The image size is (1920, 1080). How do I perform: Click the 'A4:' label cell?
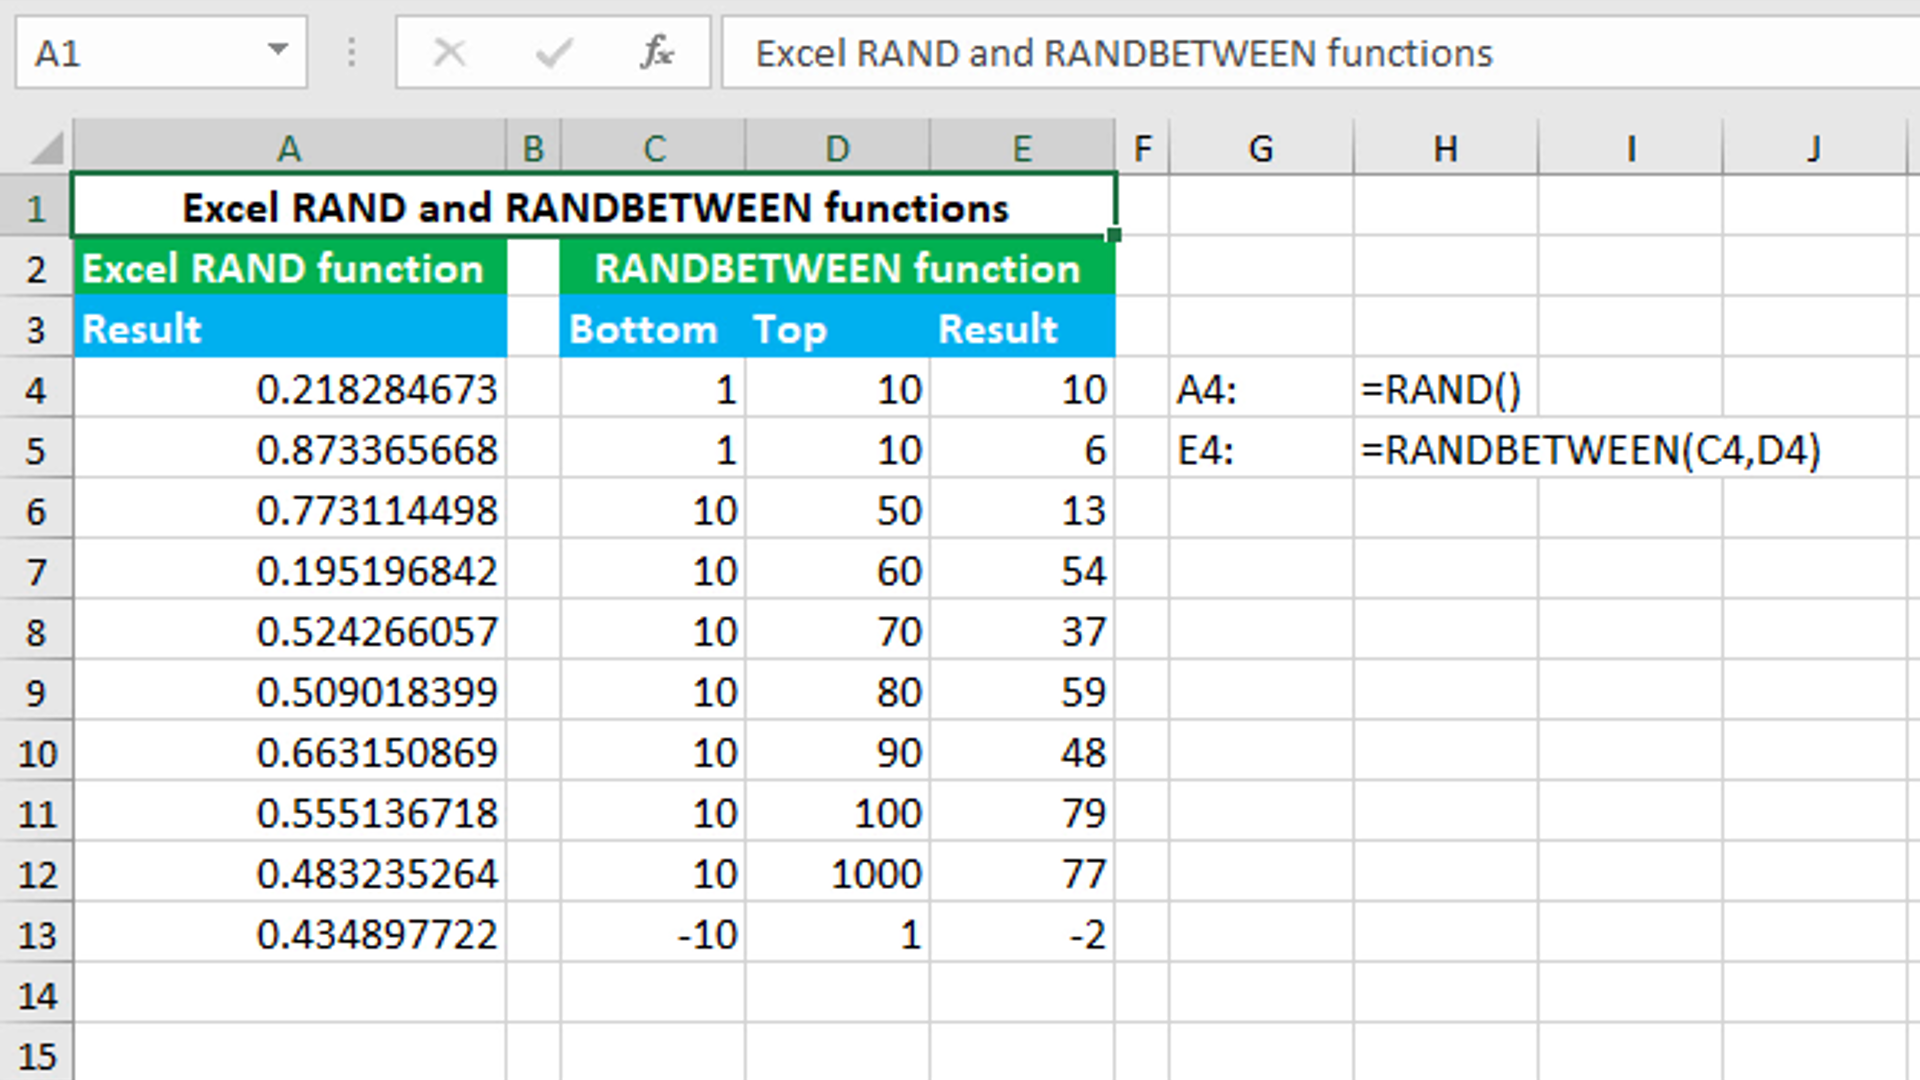[x=1261, y=389]
